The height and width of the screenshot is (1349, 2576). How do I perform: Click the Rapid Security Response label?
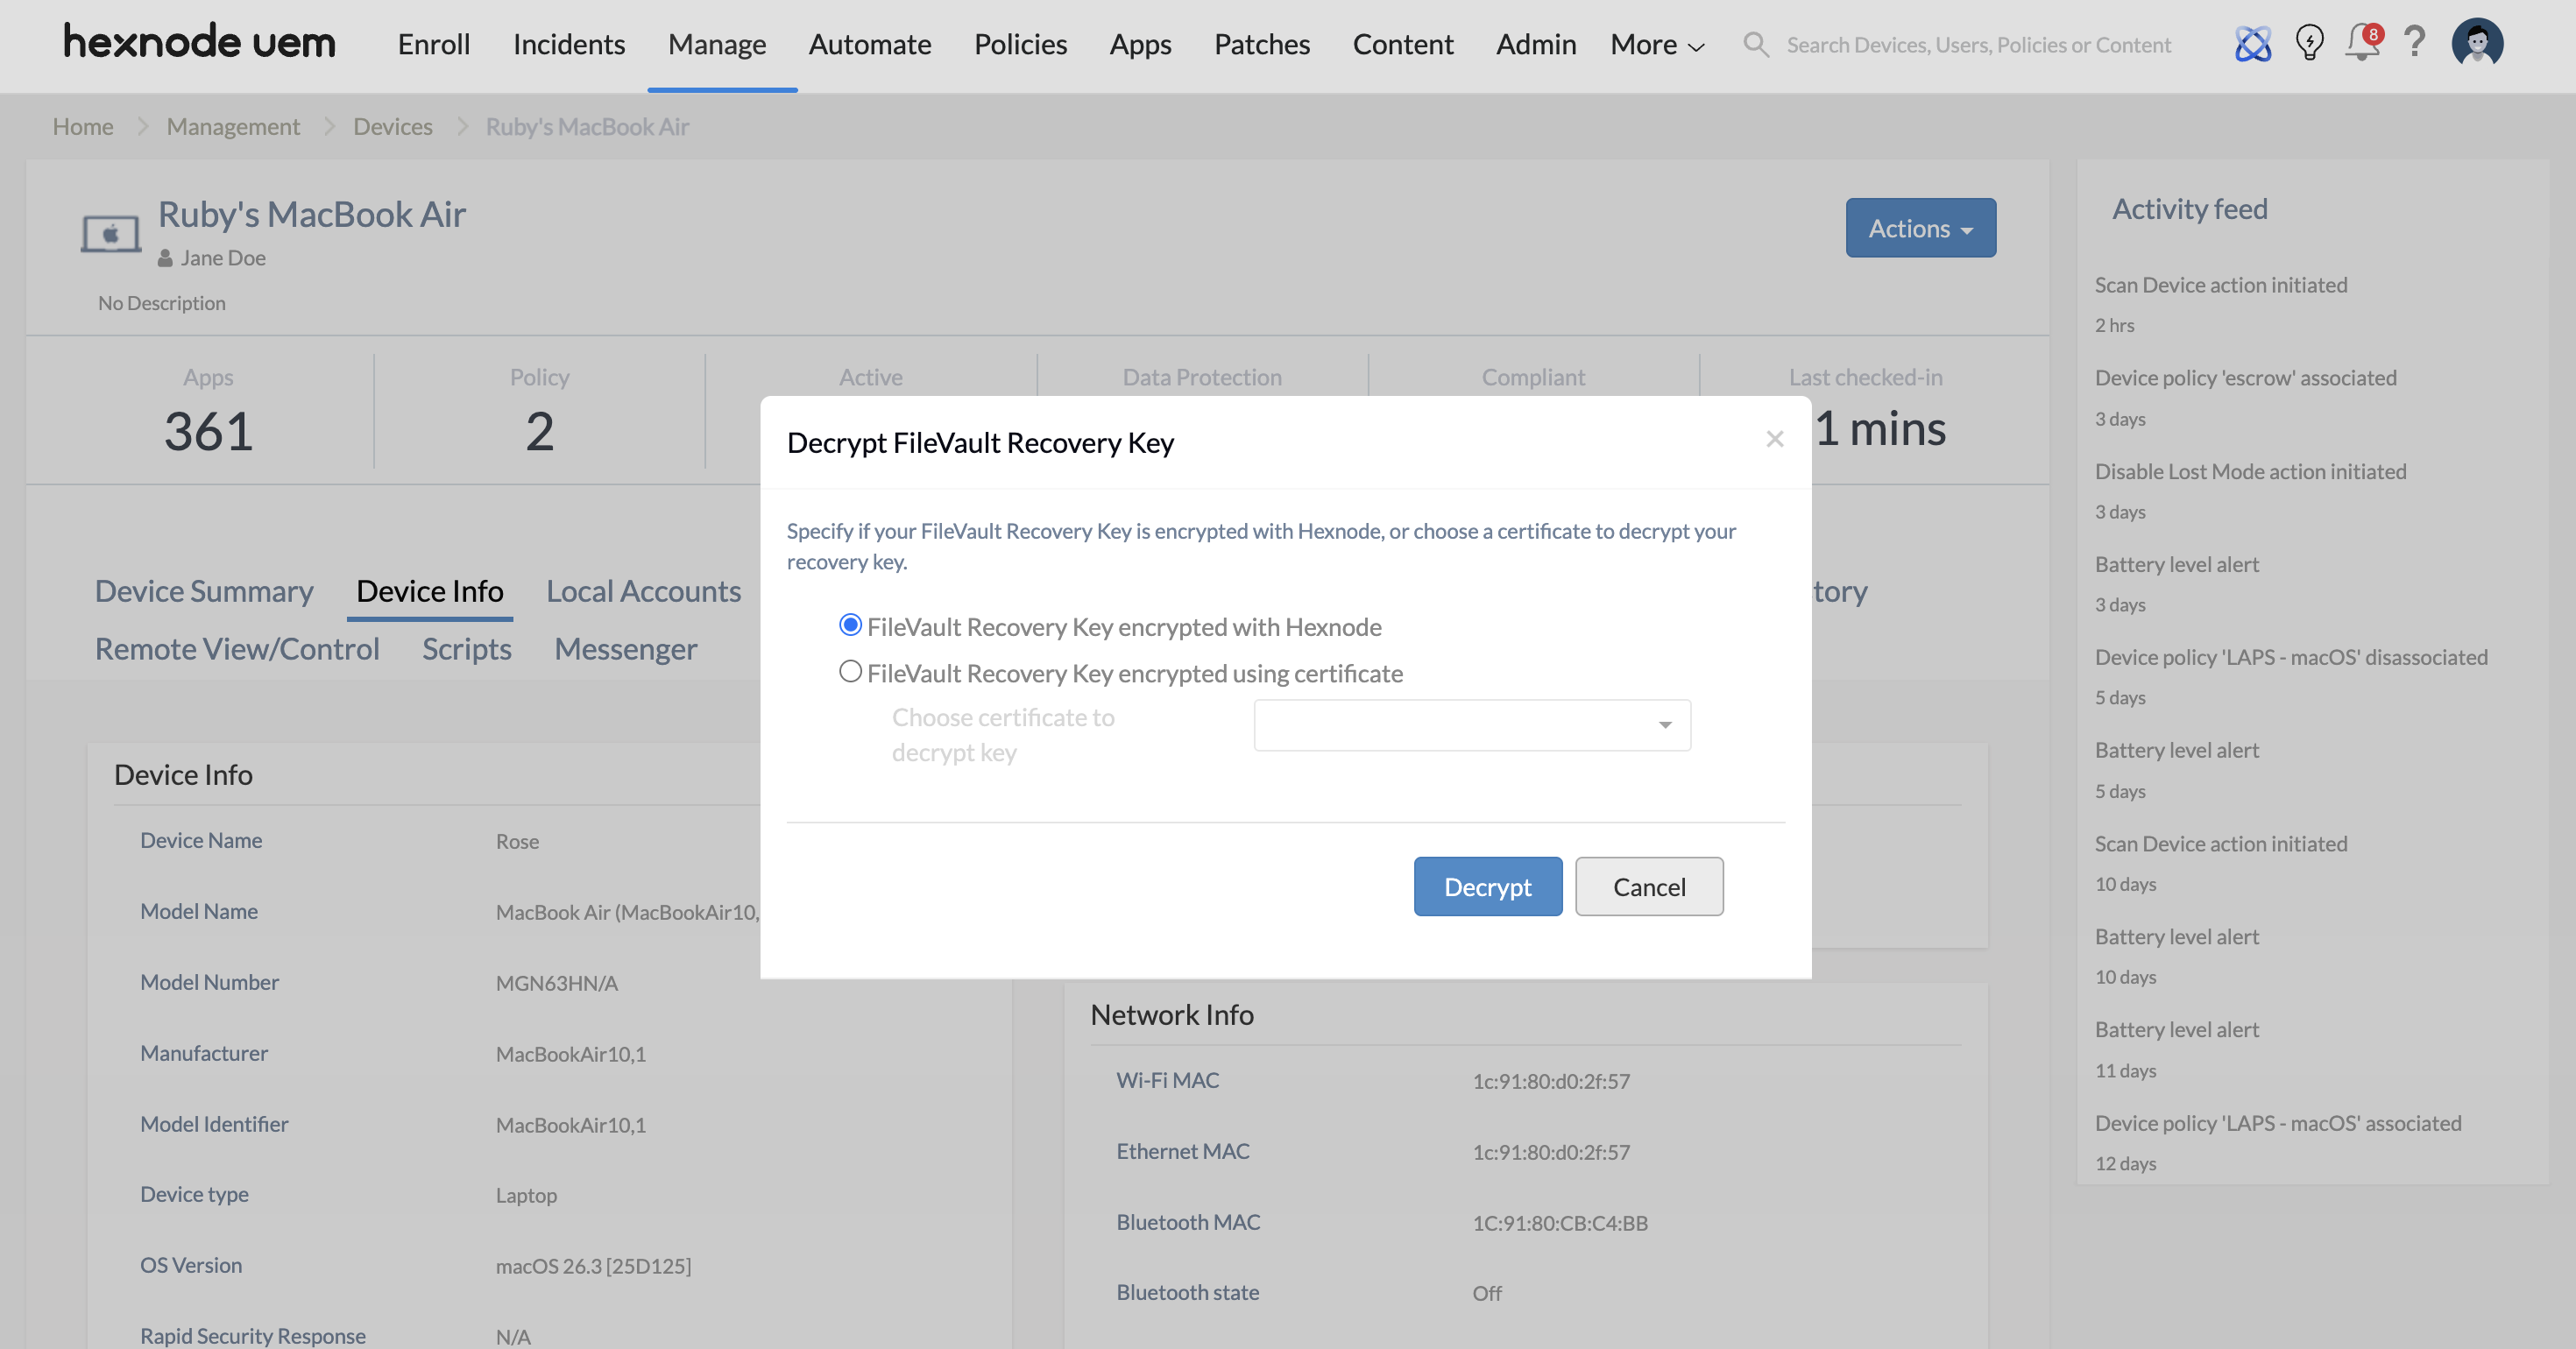(253, 1336)
